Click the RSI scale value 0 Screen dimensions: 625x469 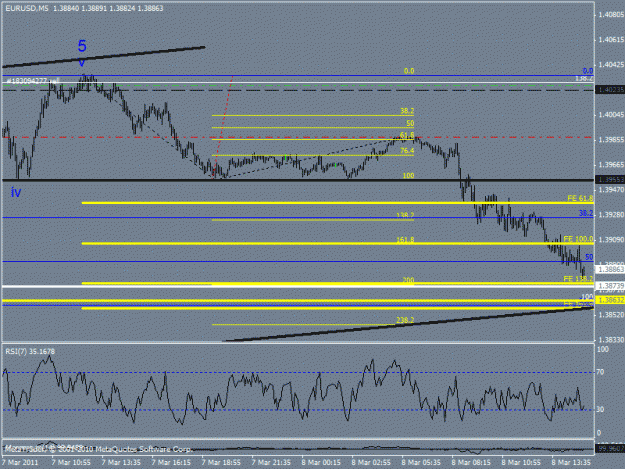[x=598, y=433]
